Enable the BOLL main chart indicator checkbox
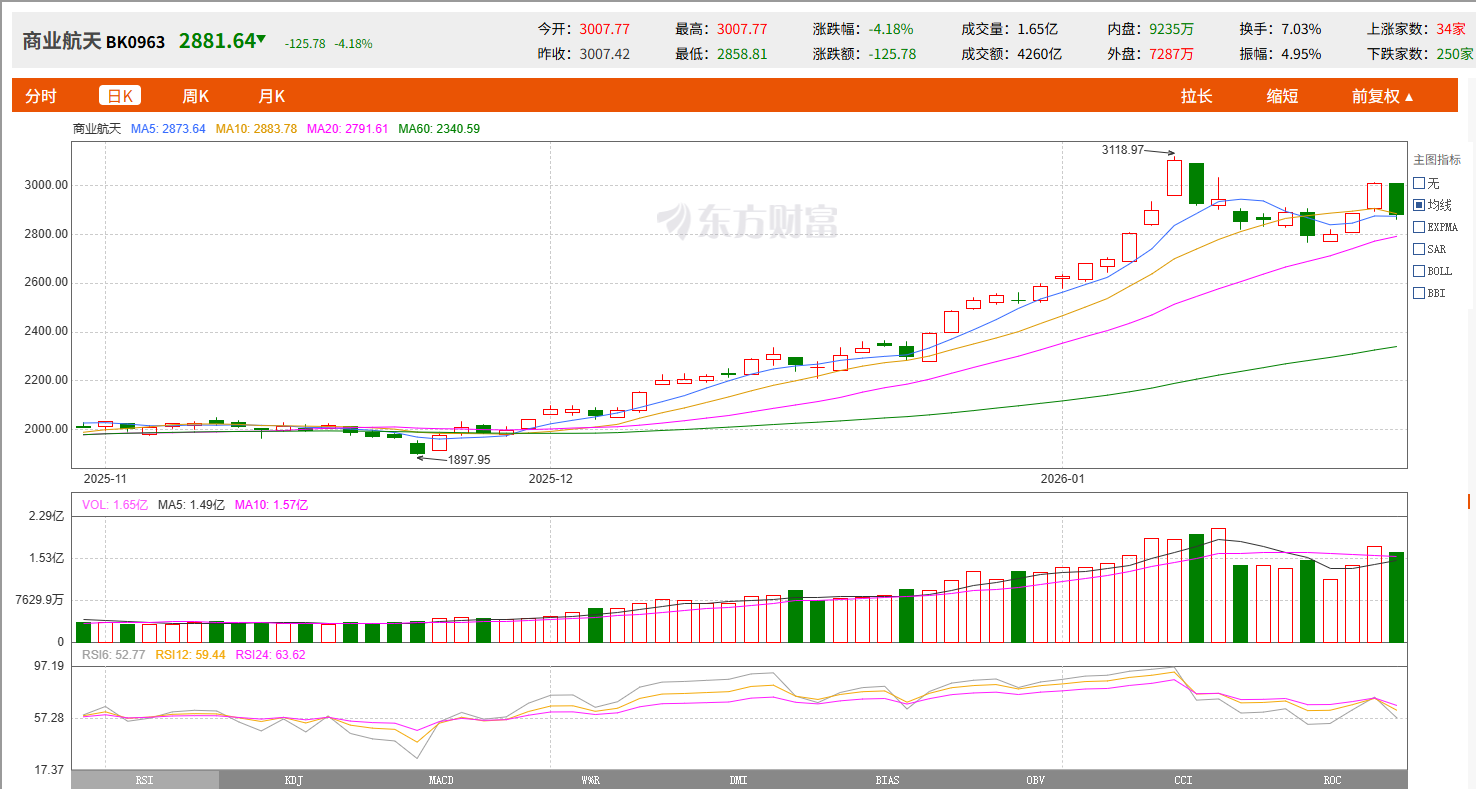The width and height of the screenshot is (1476, 789). 1419,271
